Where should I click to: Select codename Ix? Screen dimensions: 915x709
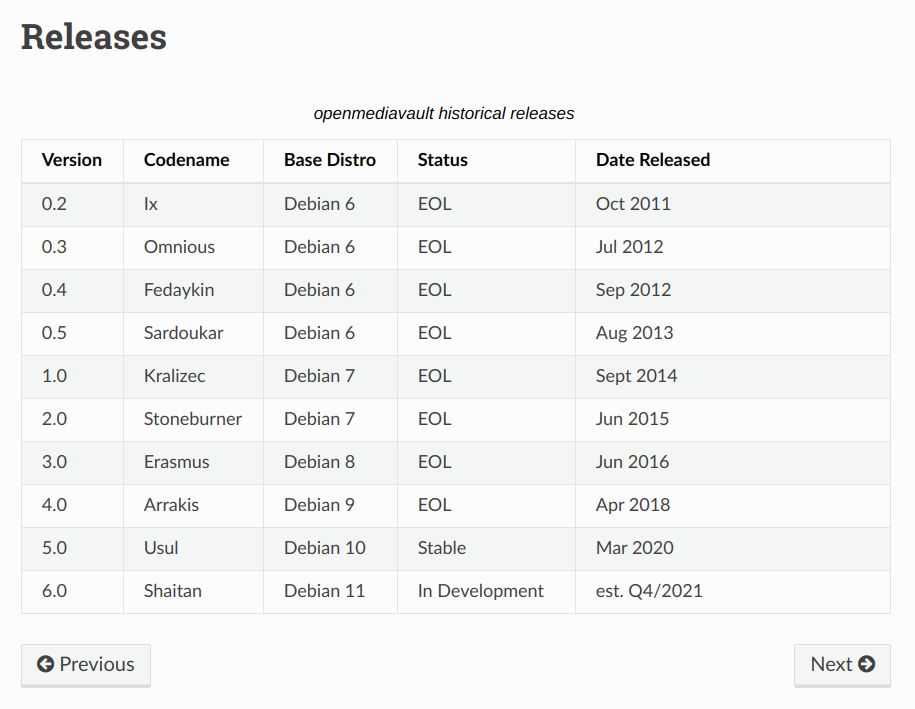tap(151, 204)
